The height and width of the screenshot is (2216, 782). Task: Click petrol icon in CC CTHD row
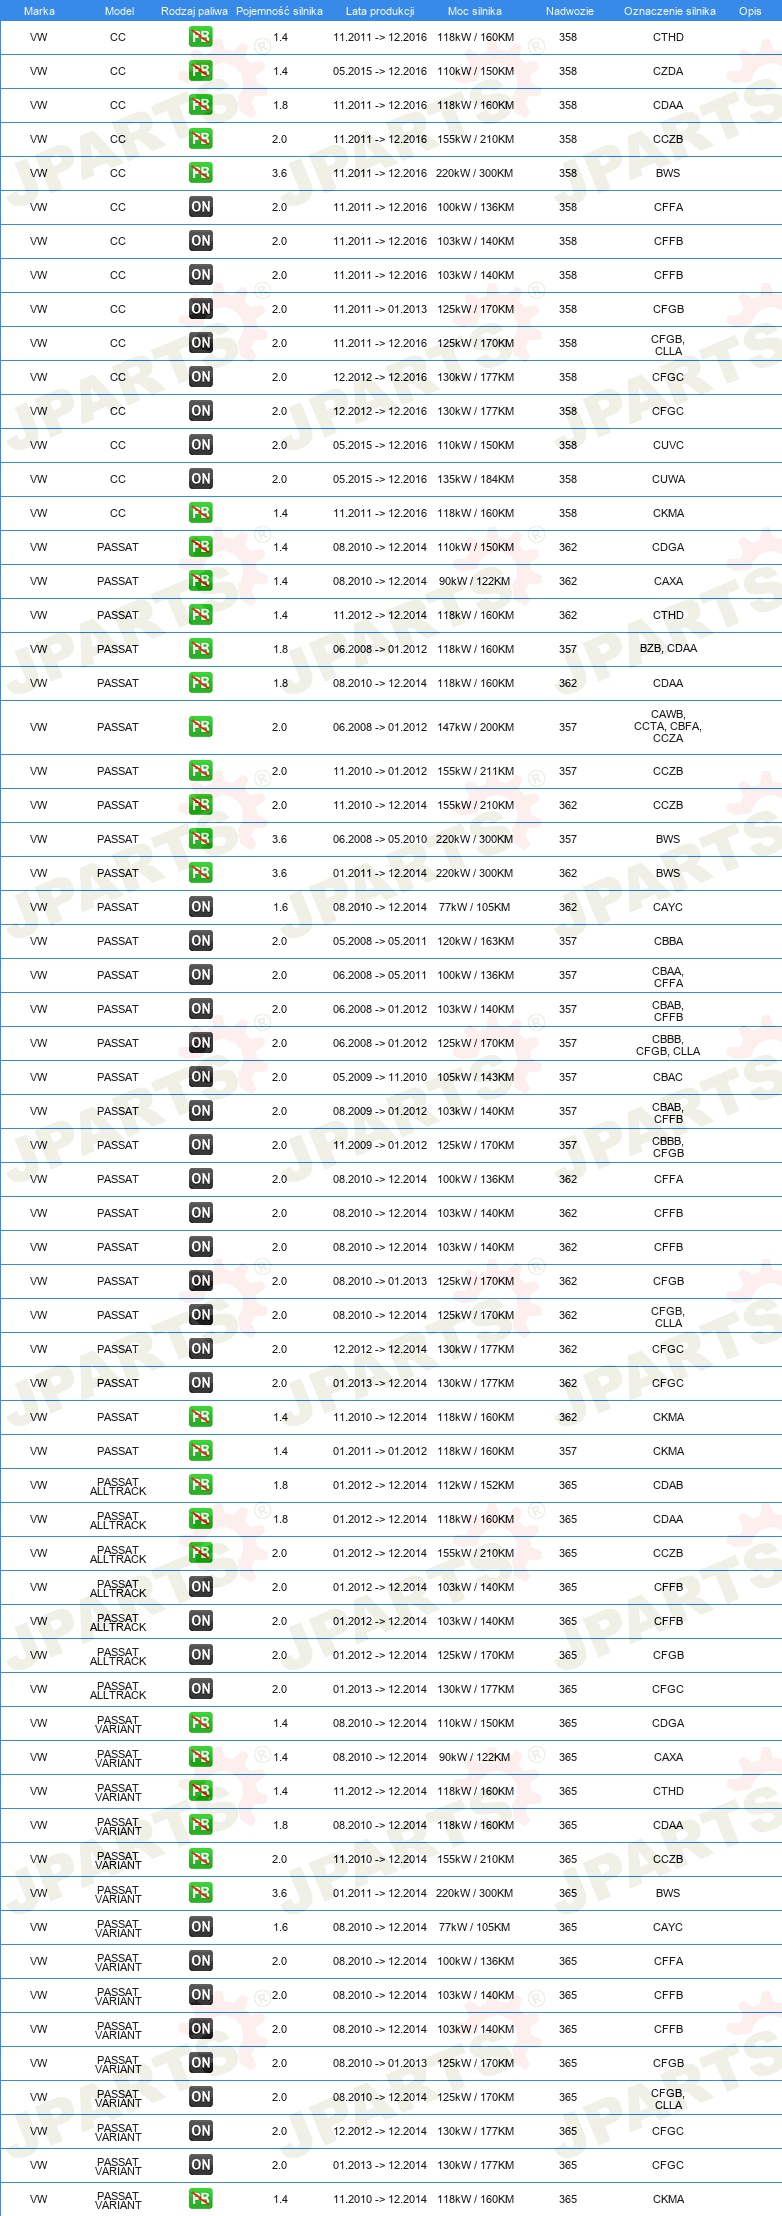[201, 37]
